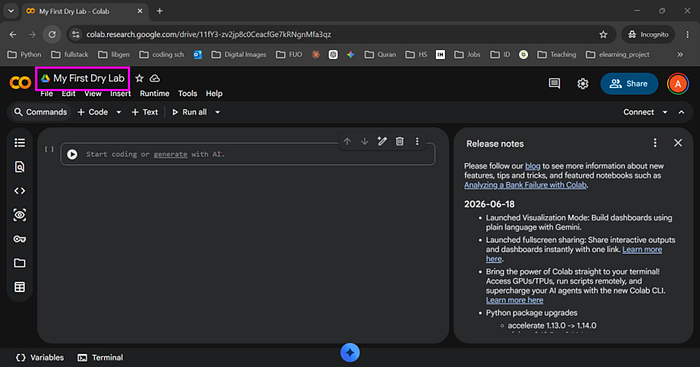Open the Tools menu
The width and height of the screenshot is (700, 367).
188,93
